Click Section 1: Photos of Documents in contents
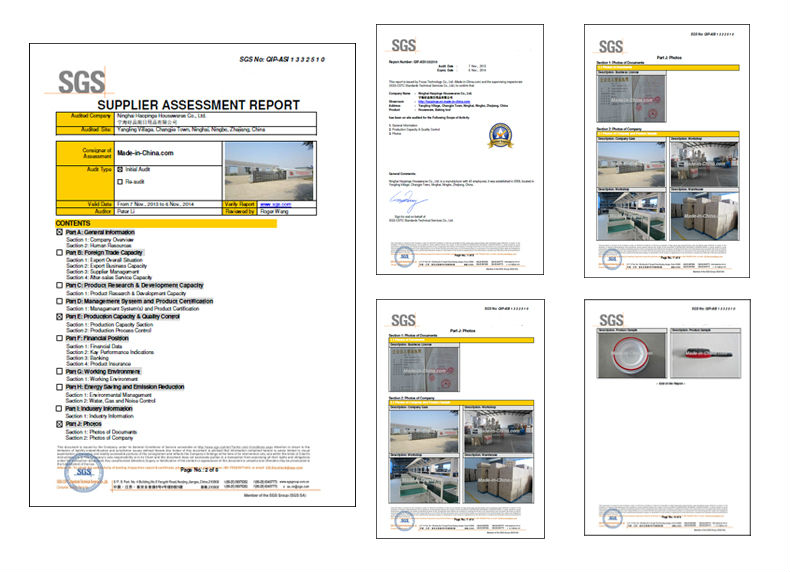 click(101, 432)
